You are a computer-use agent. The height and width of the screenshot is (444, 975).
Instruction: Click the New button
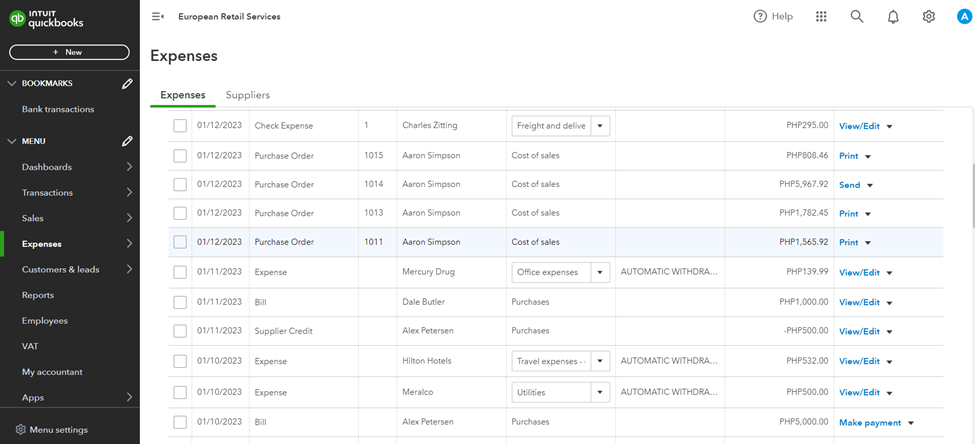[x=69, y=52]
